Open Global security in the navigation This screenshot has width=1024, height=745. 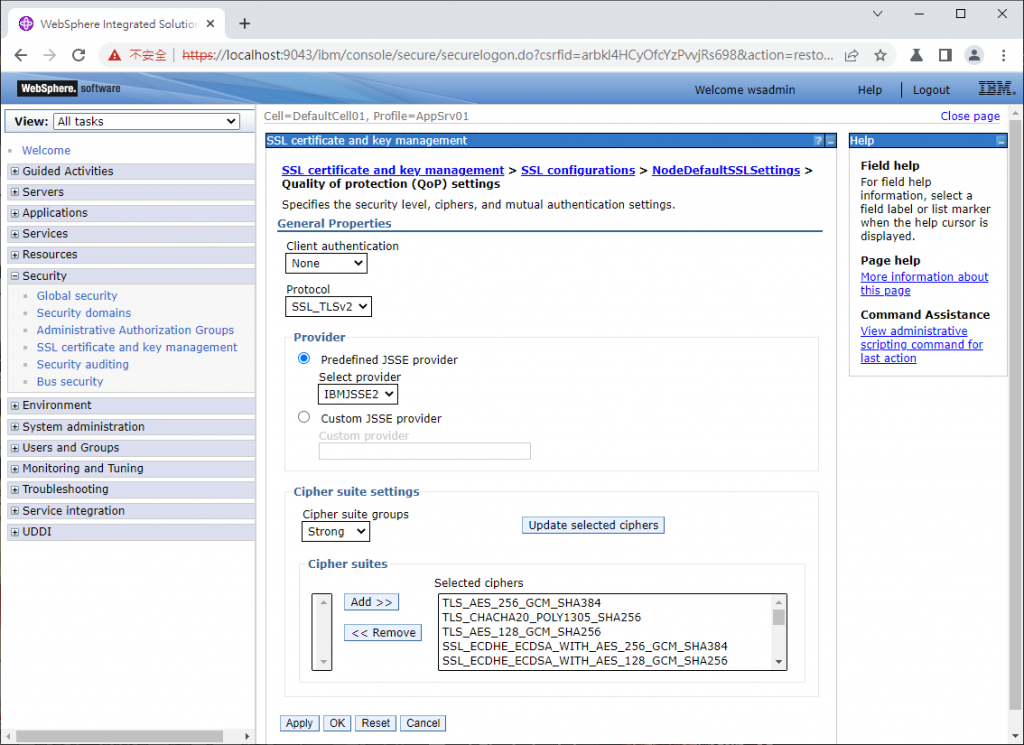[x=77, y=296]
